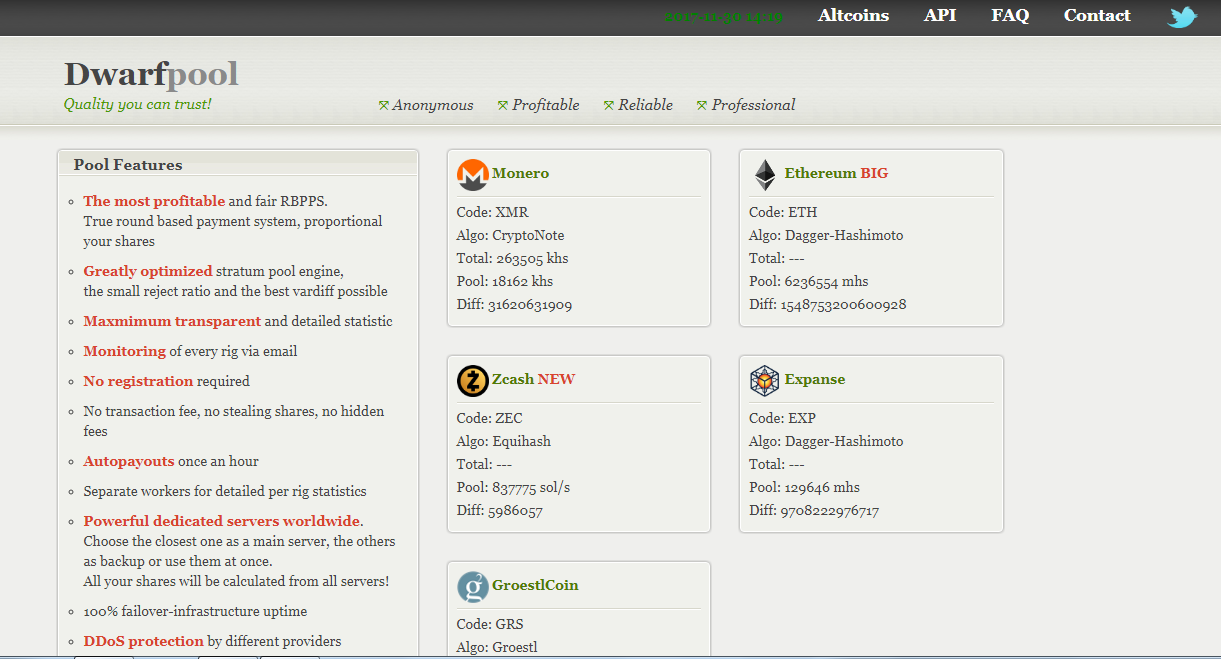
Task: Click the Monero coin logo
Action: point(472,174)
